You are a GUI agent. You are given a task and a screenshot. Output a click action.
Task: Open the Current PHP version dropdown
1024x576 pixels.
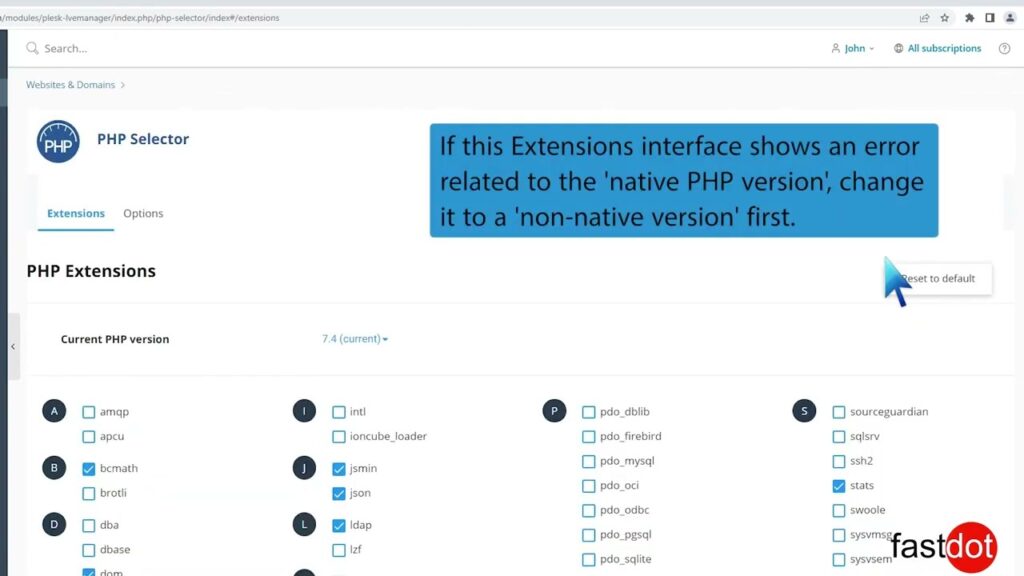355,339
